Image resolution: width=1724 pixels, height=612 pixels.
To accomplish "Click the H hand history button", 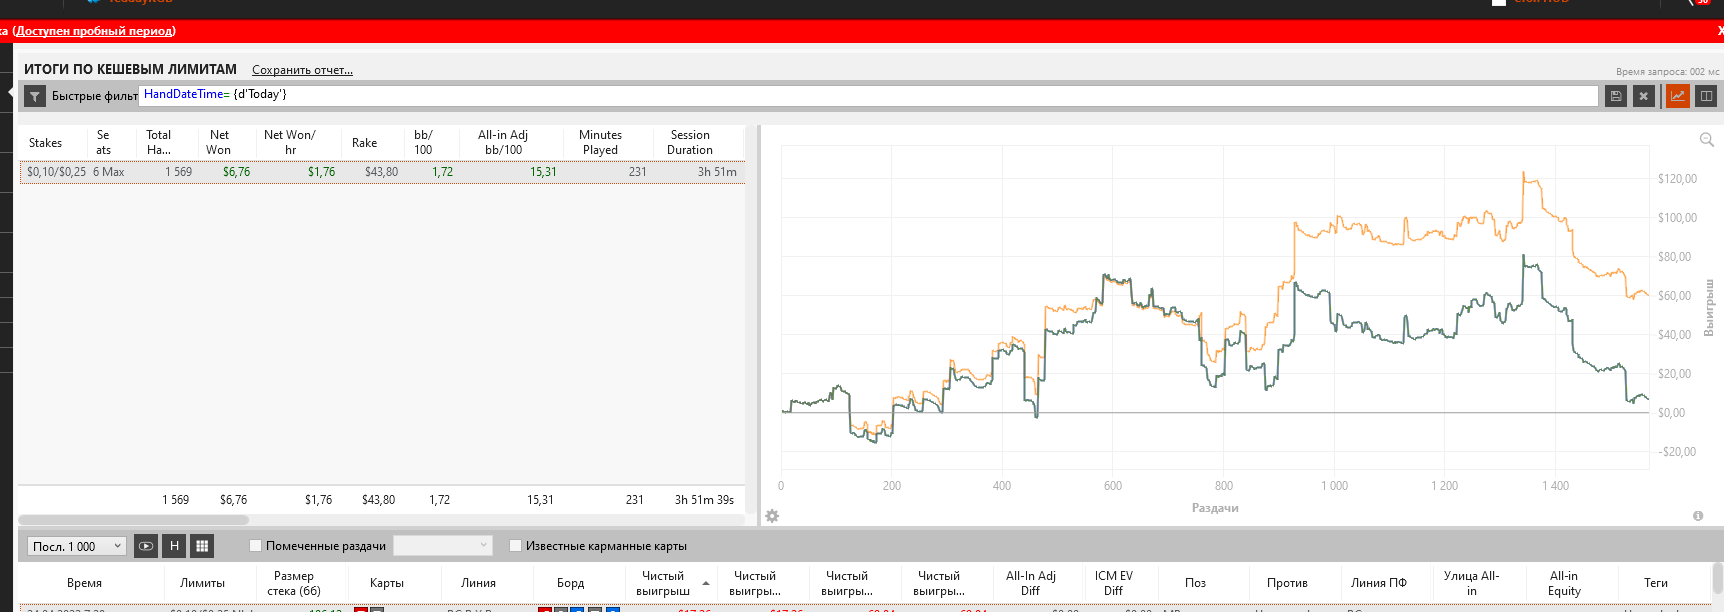I will 175,546.
